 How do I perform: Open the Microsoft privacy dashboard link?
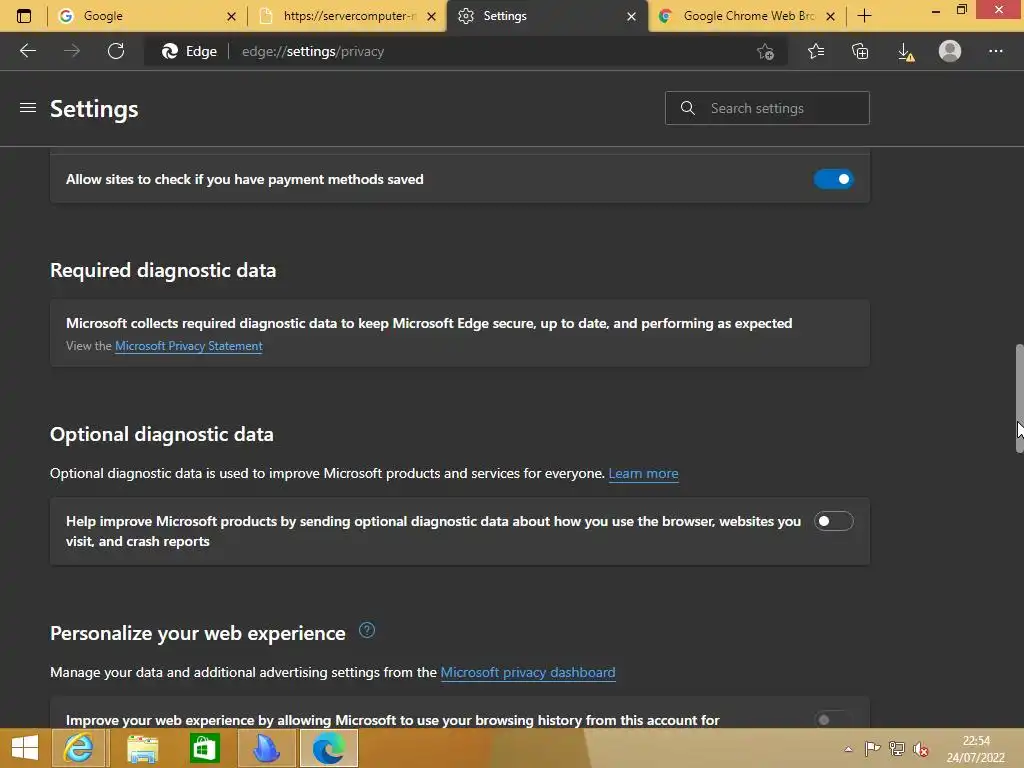528,672
